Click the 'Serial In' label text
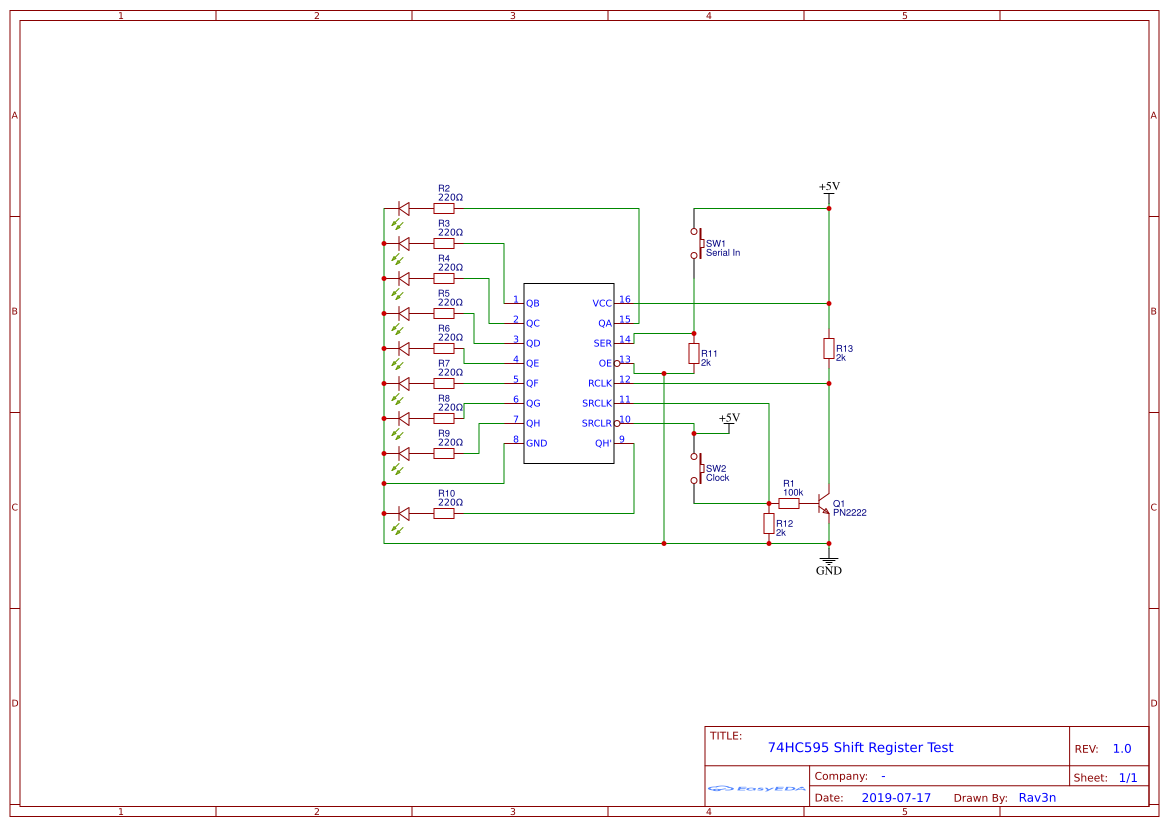This screenshot has width=1169, height=827. pos(722,253)
